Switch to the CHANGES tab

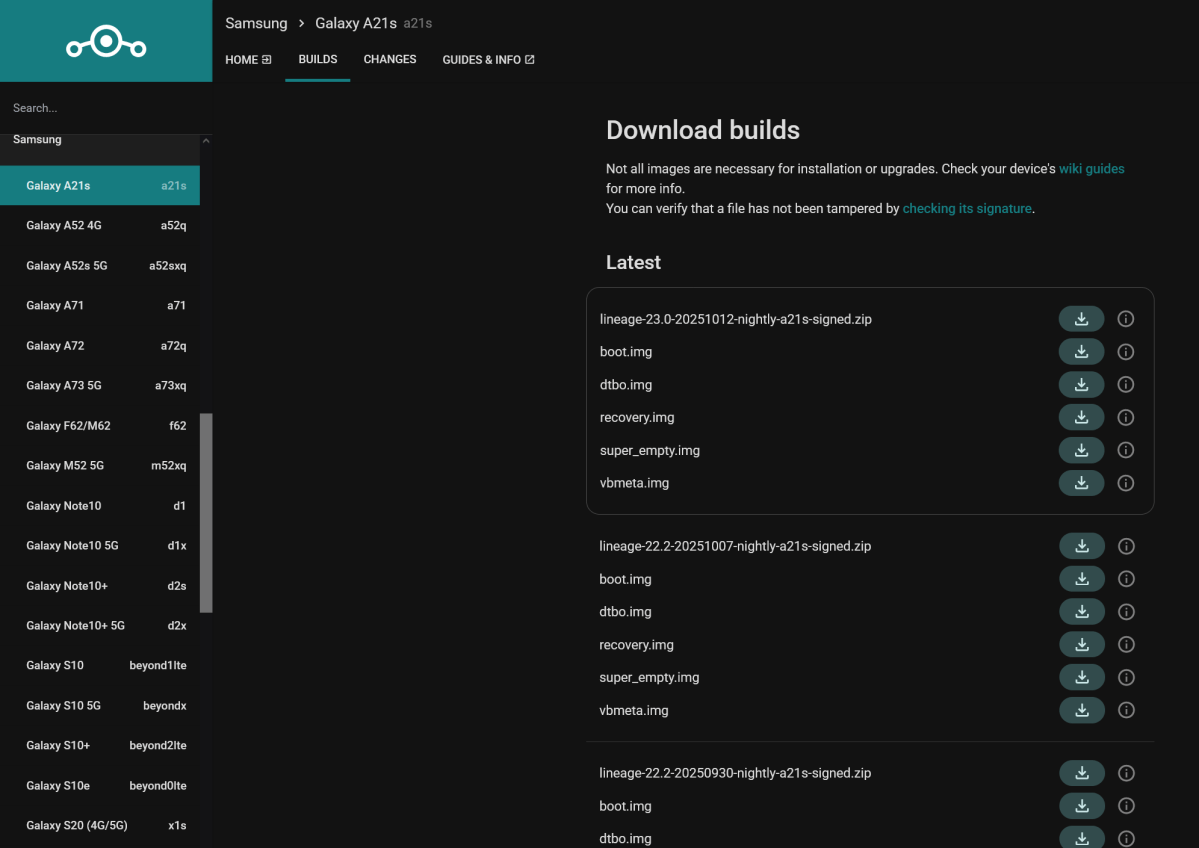coord(389,59)
